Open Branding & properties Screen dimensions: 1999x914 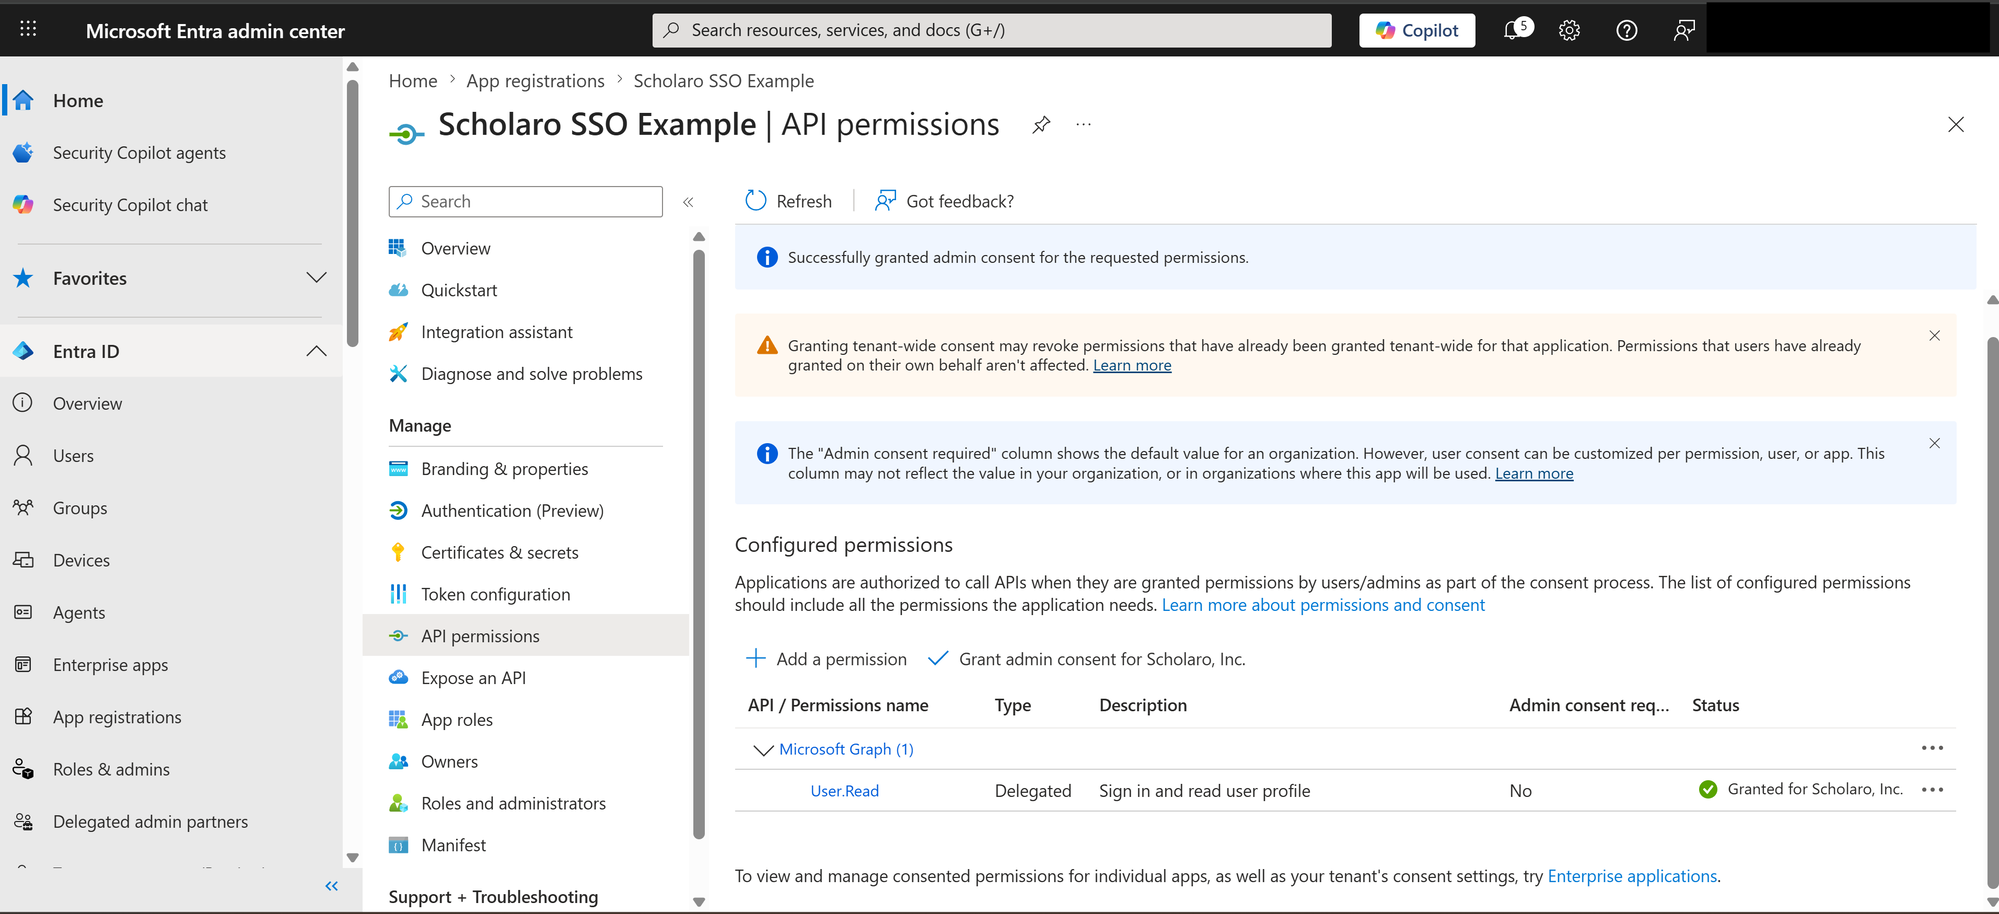pos(505,469)
